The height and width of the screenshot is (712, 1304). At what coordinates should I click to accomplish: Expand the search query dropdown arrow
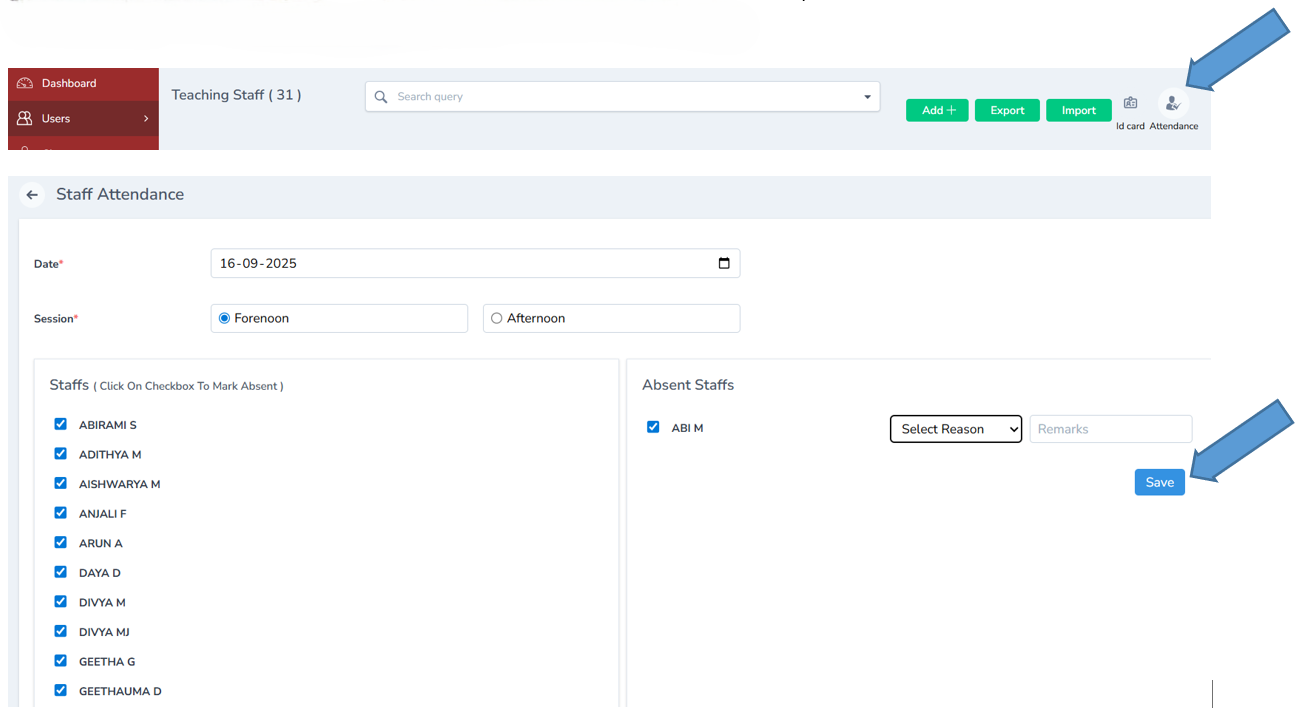(x=866, y=96)
